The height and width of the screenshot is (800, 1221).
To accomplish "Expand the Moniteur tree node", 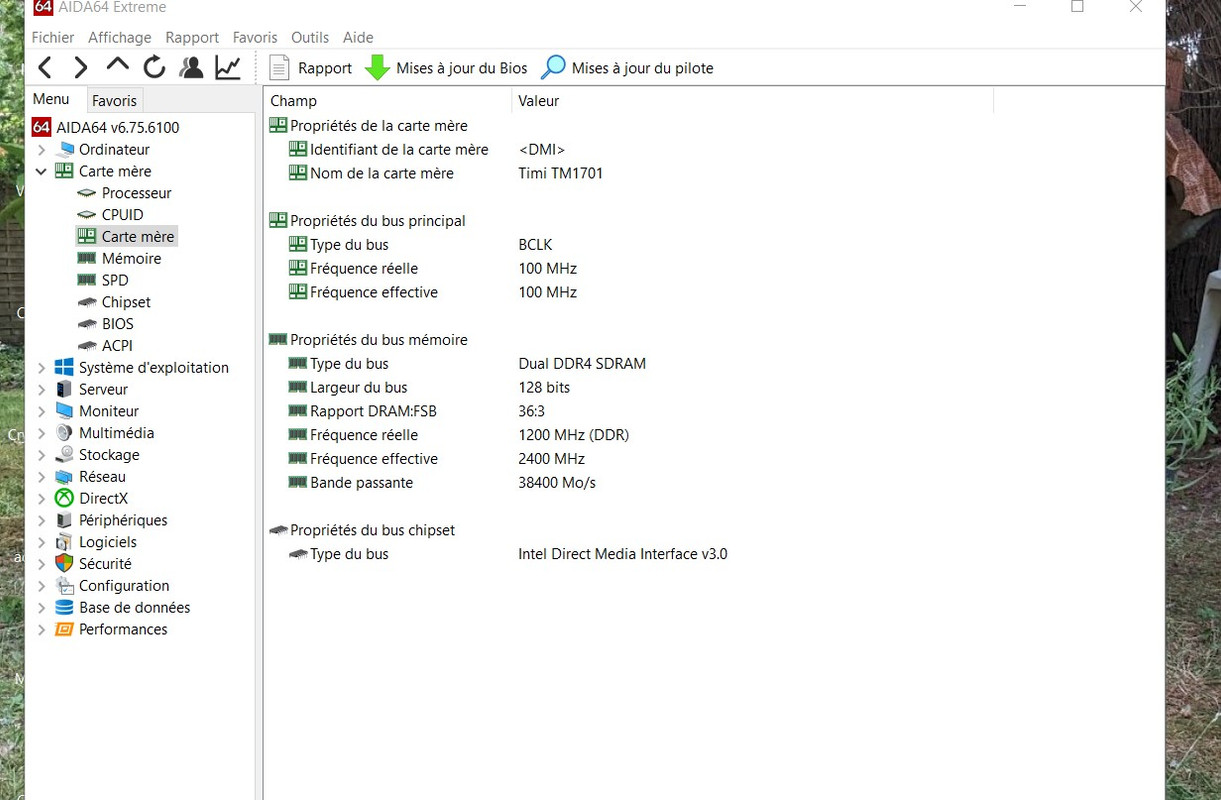I will point(41,411).
